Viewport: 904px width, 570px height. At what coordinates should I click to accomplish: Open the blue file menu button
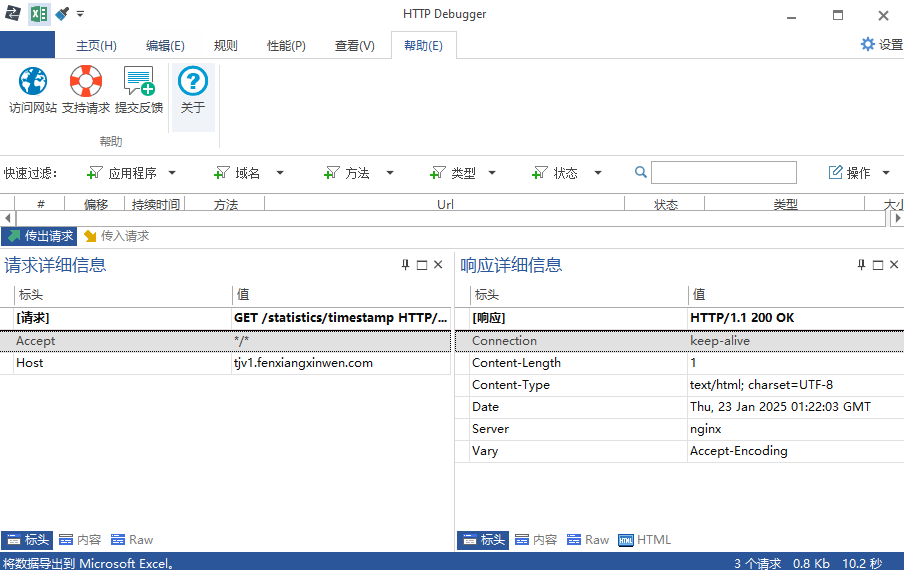pos(27,45)
